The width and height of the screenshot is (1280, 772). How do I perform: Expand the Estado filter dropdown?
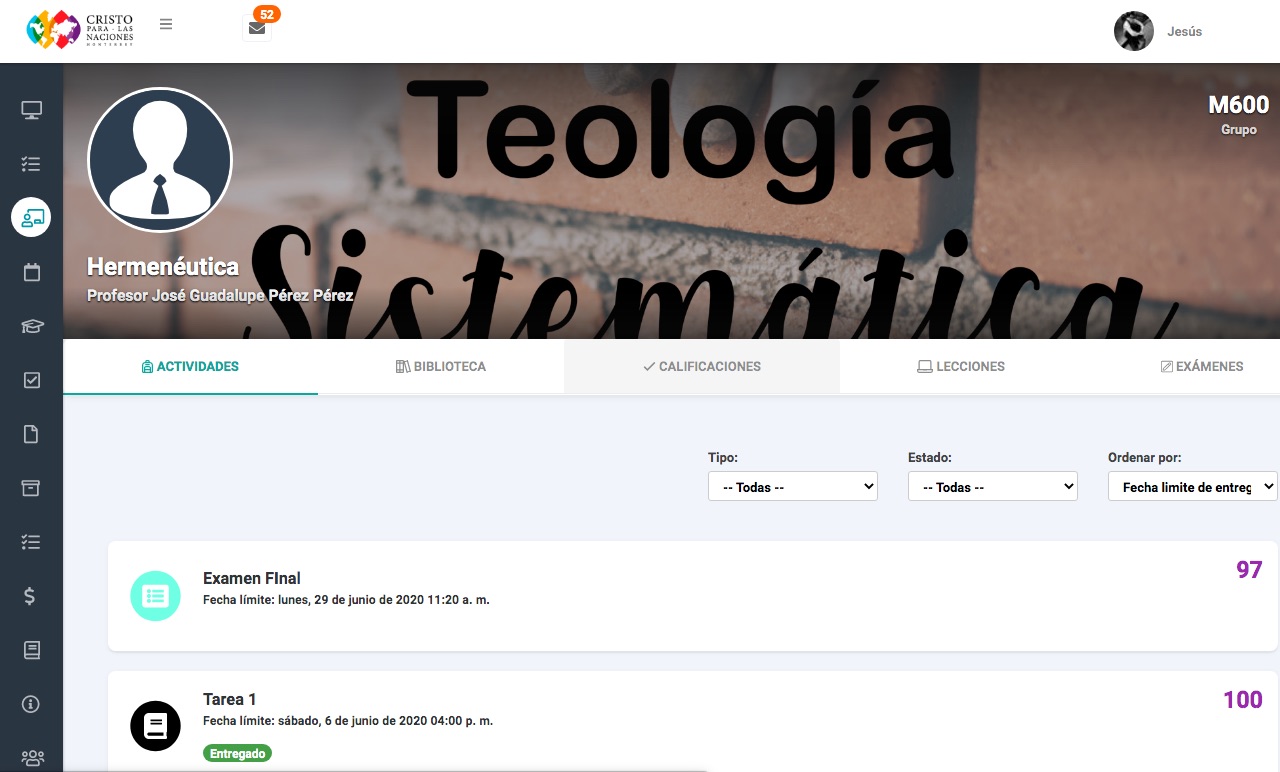[992, 487]
